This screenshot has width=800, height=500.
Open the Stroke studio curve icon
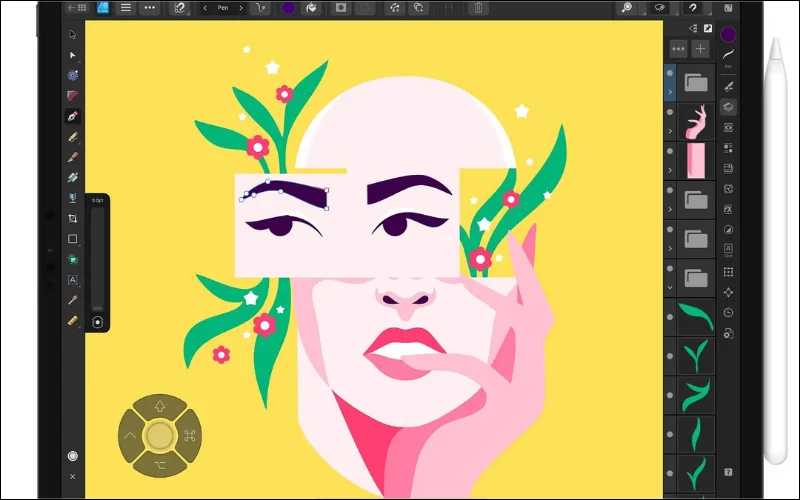[728, 55]
